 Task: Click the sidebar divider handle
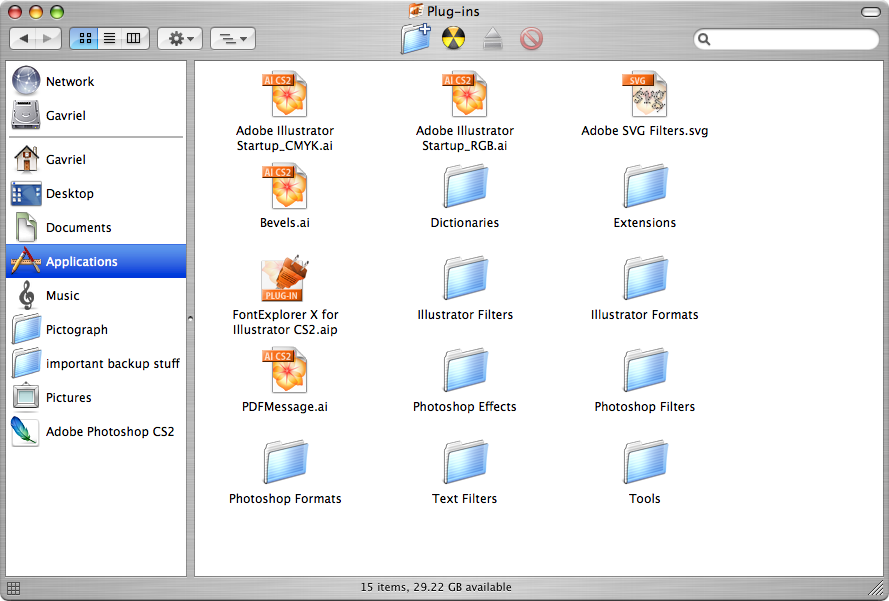pyautogui.click(x=190, y=319)
